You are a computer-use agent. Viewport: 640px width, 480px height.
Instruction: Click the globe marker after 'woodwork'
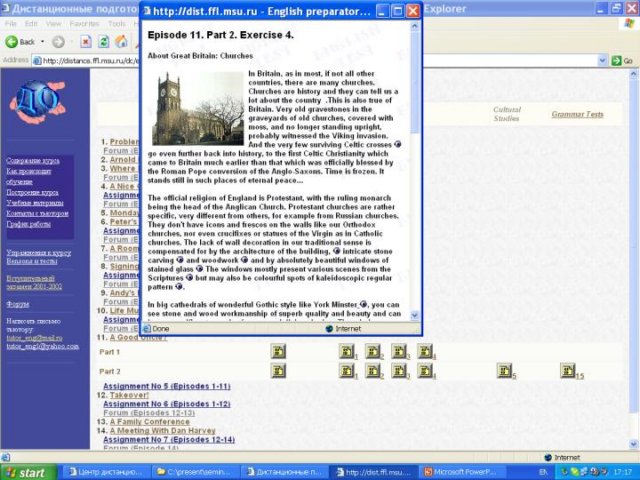tap(244, 260)
